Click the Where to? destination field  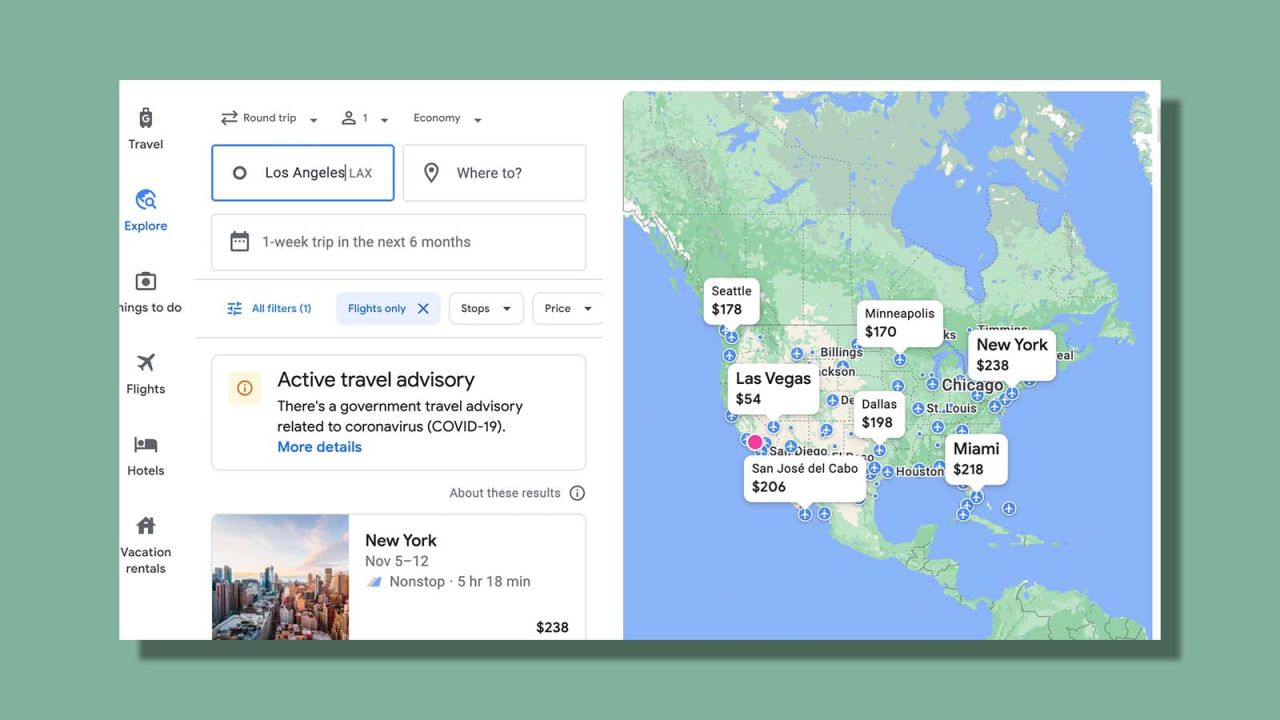tap(494, 173)
